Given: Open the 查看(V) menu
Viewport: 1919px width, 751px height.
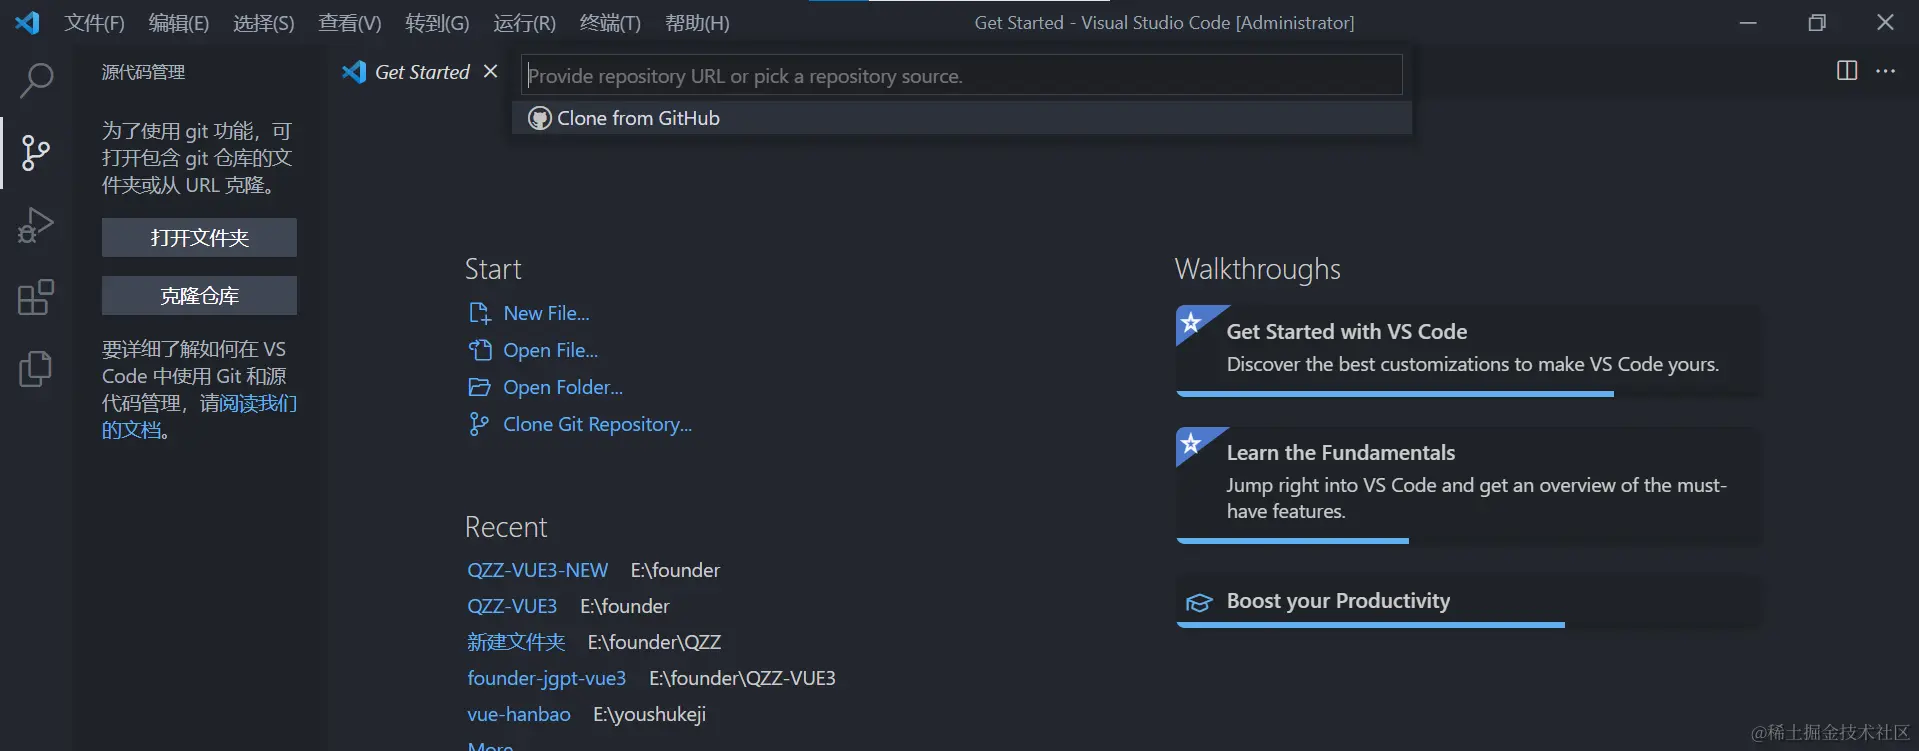Looking at the screenshot, I should point(350,23).
